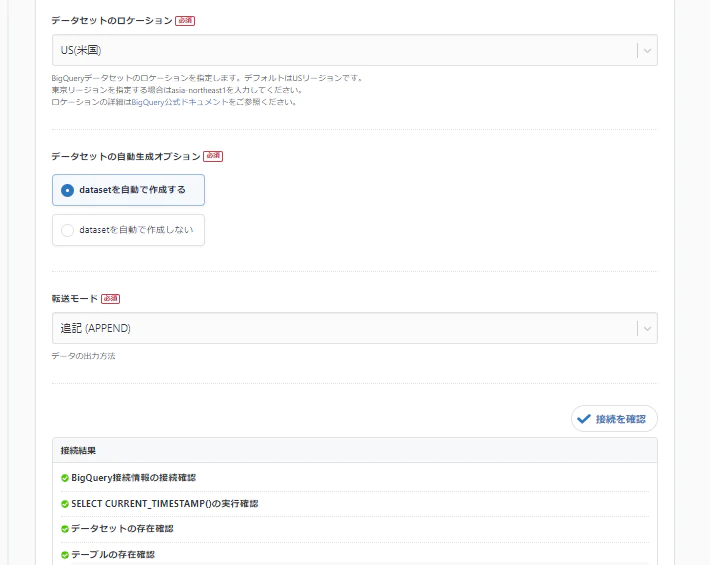Image resolution: width=710 pixels, height=565 pixels.
Task: Click the データセットの存在確認 result row text
Action: (x=122, y=529)
